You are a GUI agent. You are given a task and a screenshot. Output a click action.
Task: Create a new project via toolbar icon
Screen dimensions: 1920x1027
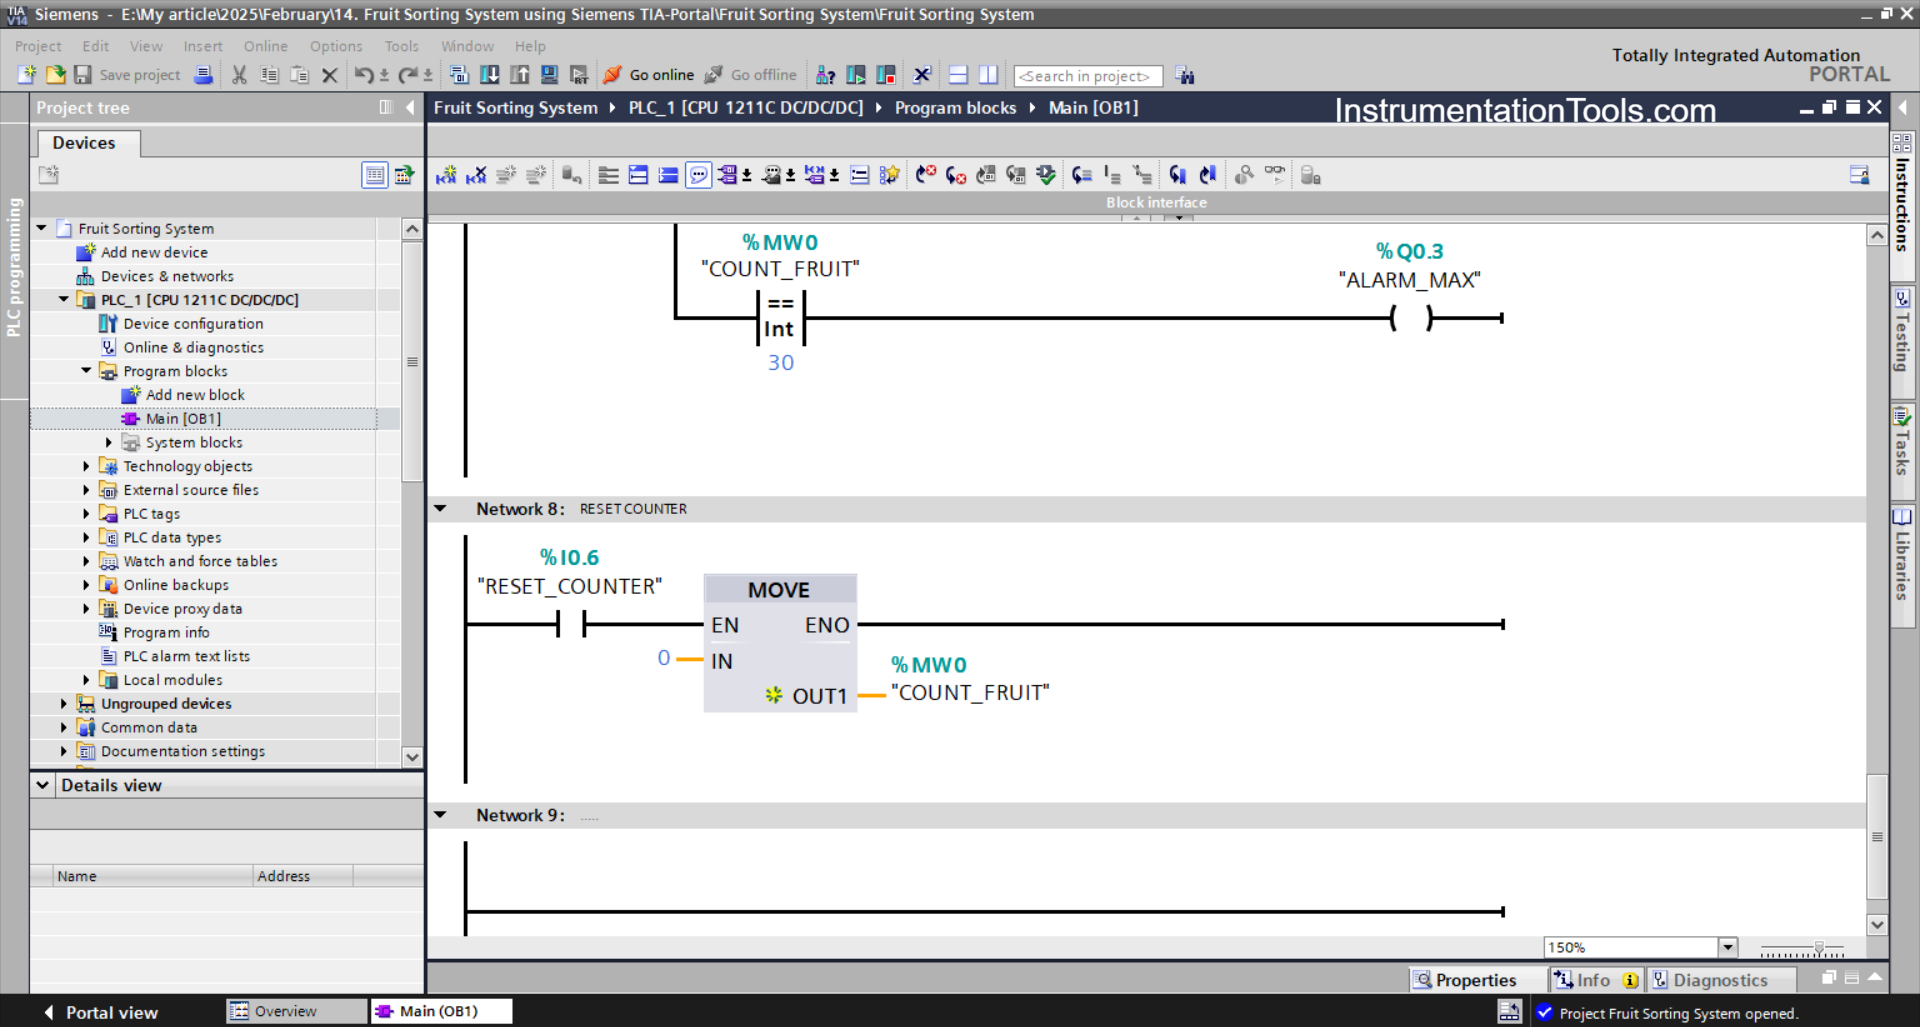pyautogui.click(x=27, y=75)
